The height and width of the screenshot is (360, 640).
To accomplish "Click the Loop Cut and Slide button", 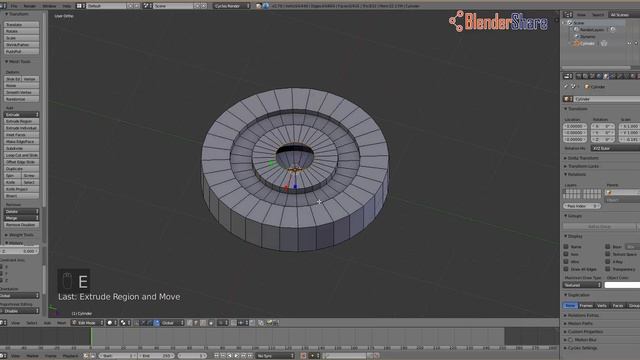I will pyautogui.click(x=21, y=155).
